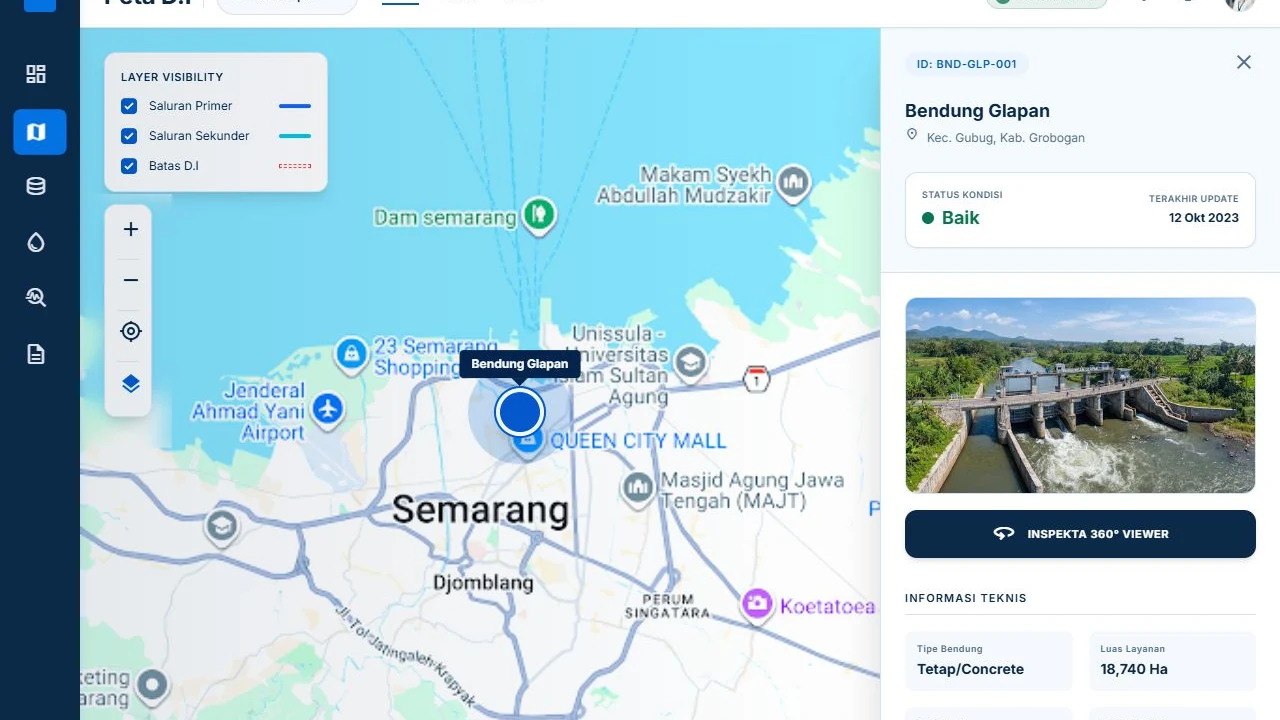Toggle the Saluran Primer layer checkbox
Viewport: 1280px width, 720px height.
click(129, 106)
